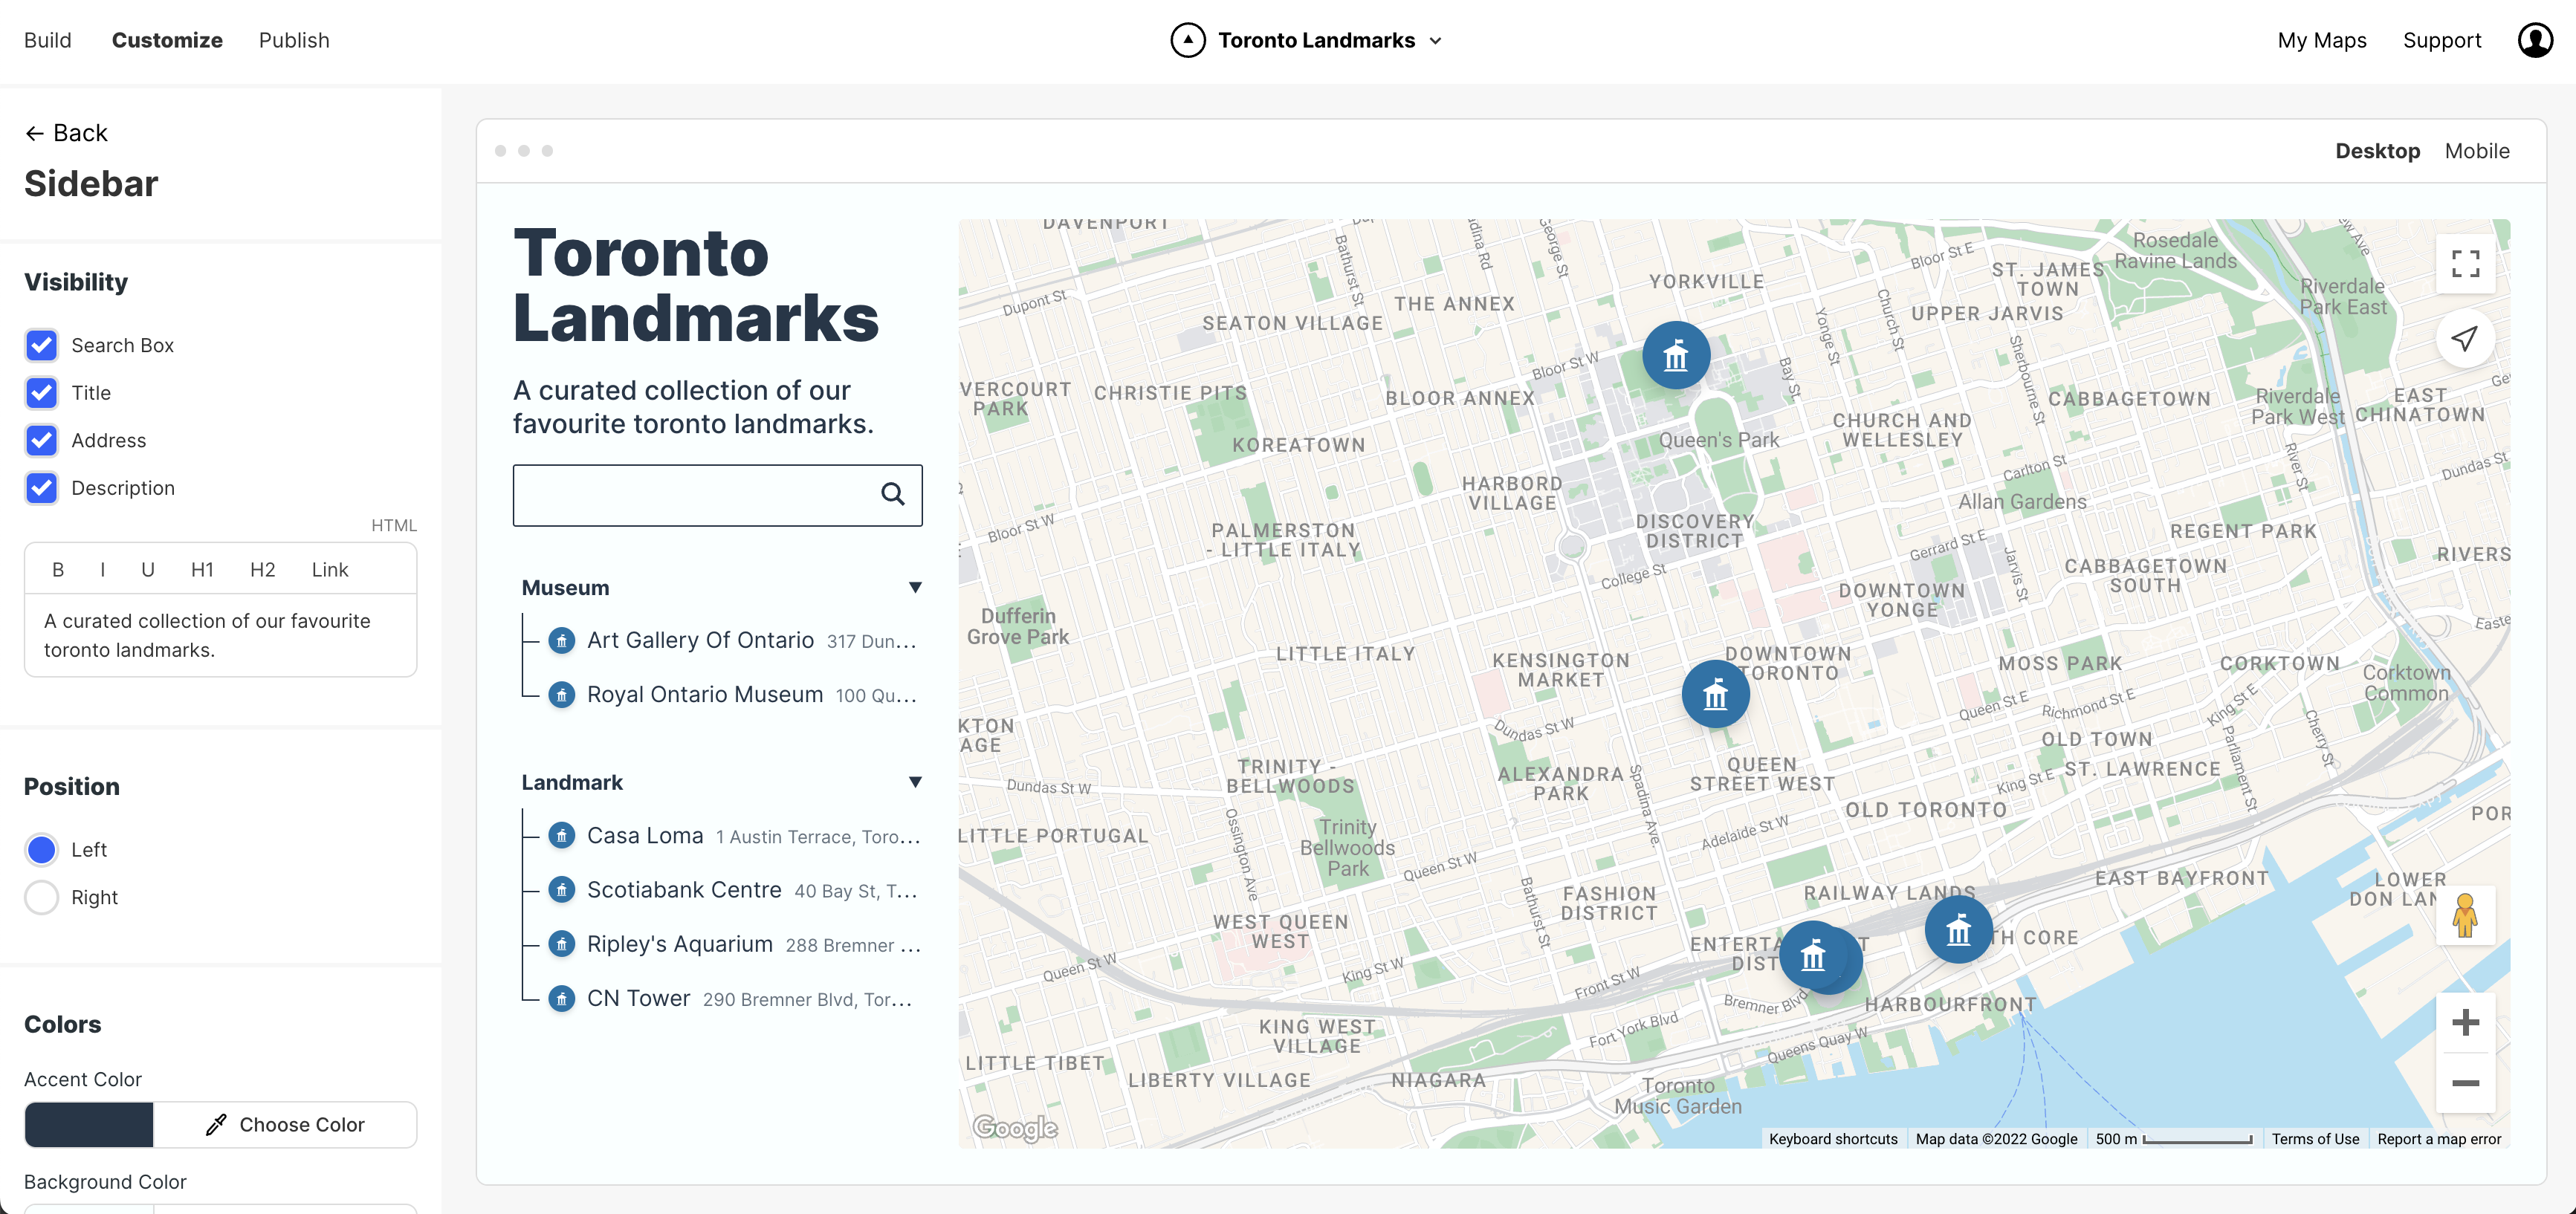Screen dimensions: 2576x1214
Task: Open the Toronto Landmarks map switcher dropdown
Action: tap(1437, 41)
